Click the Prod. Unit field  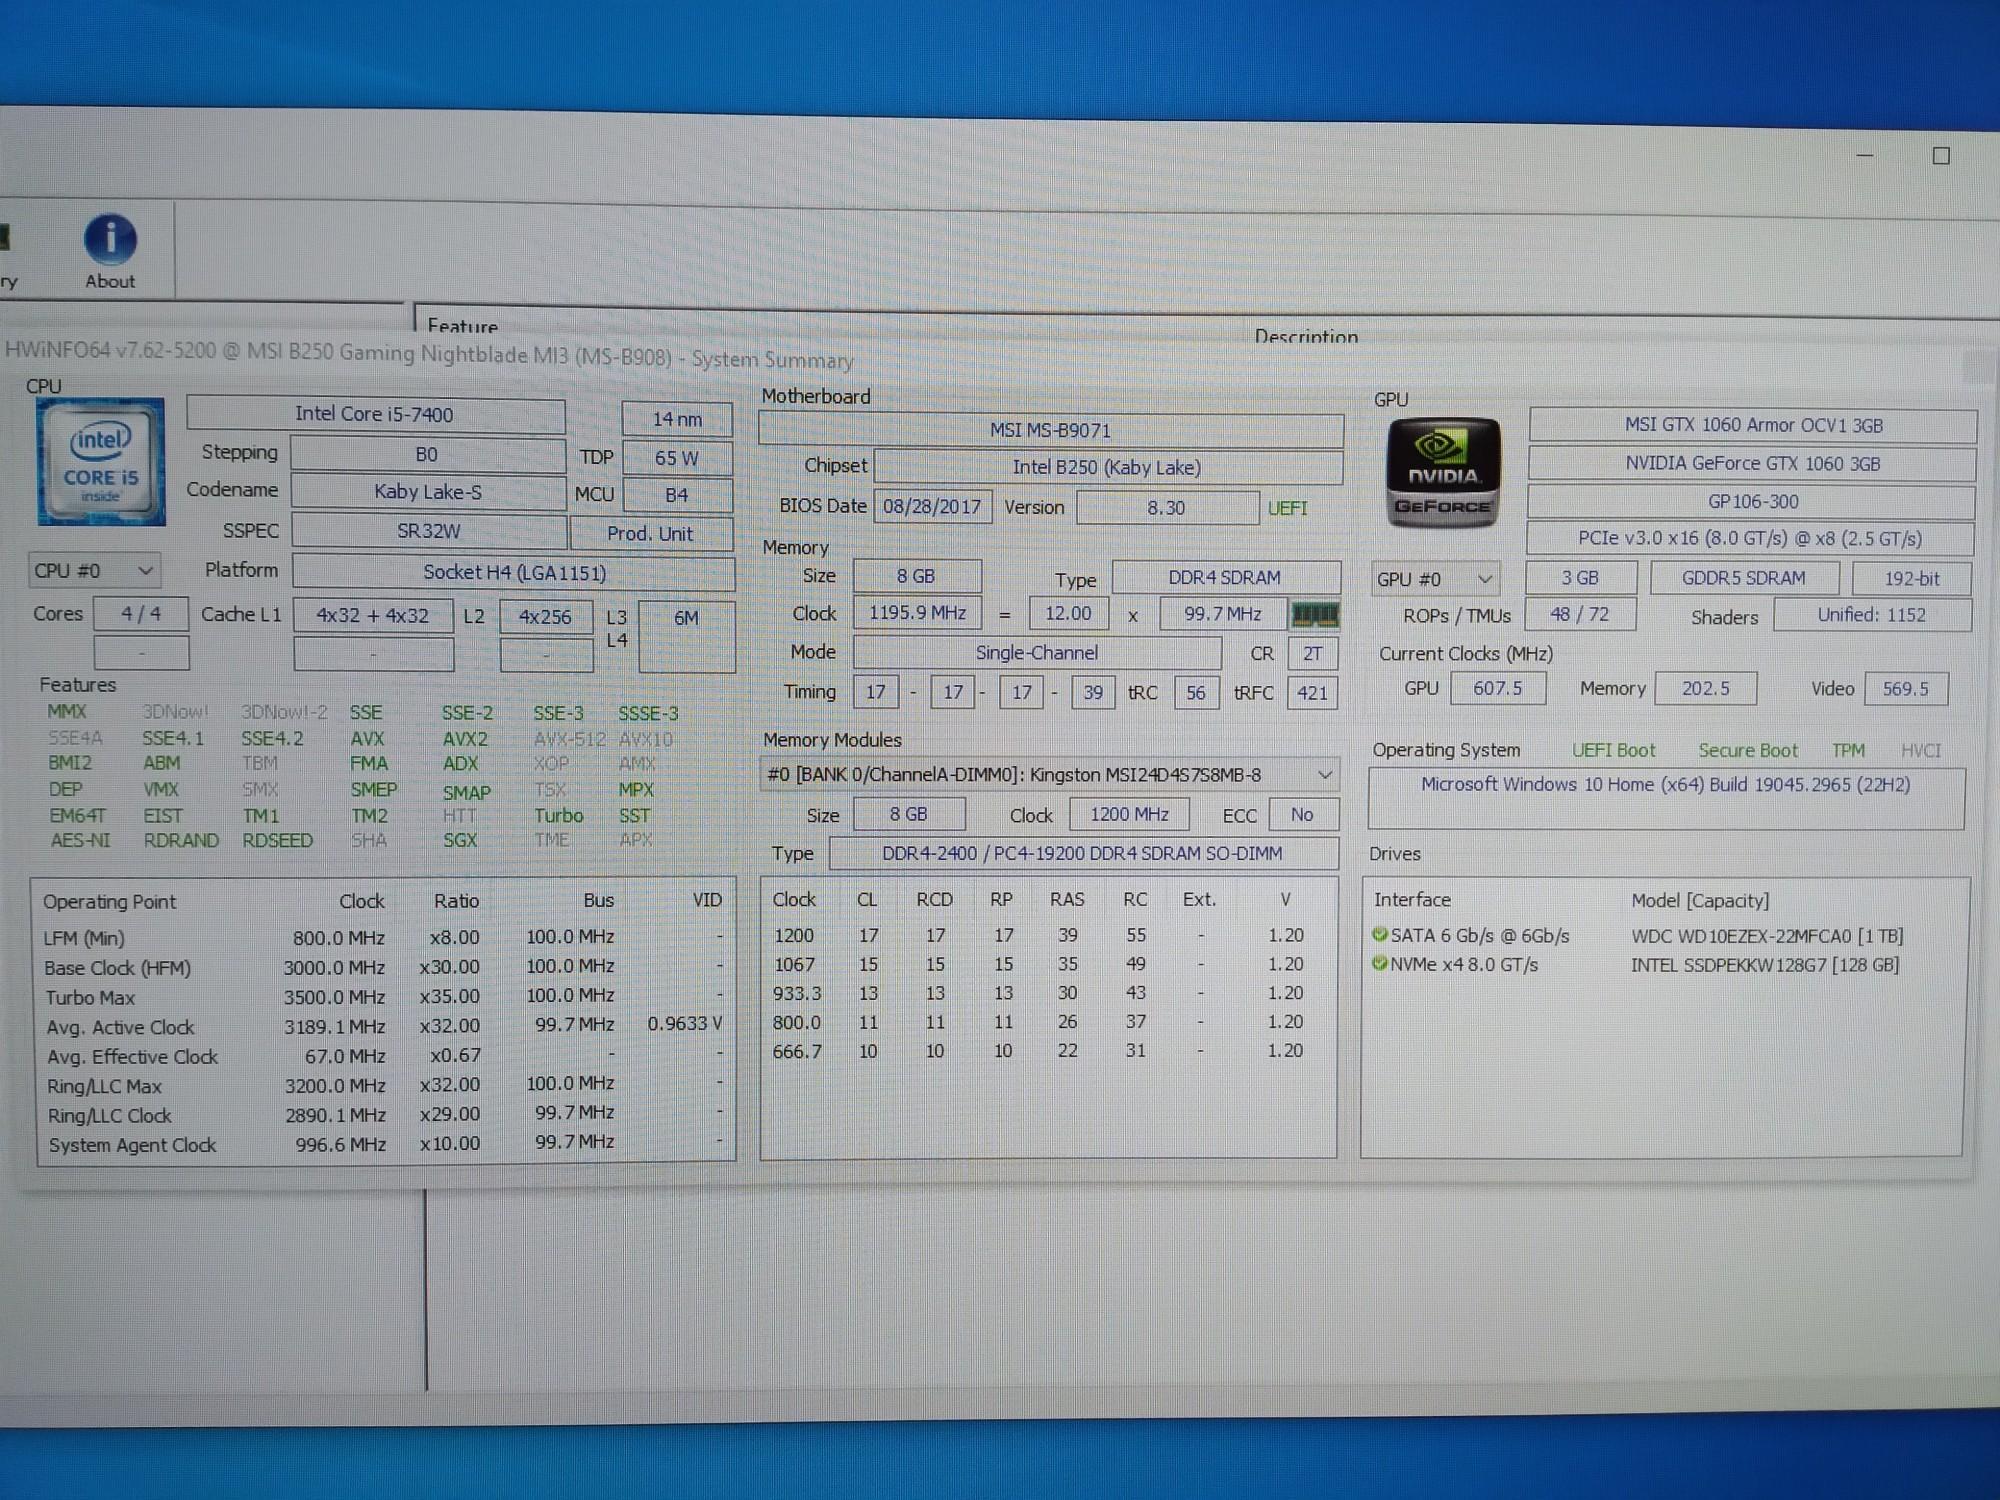[x=650, y=534]
